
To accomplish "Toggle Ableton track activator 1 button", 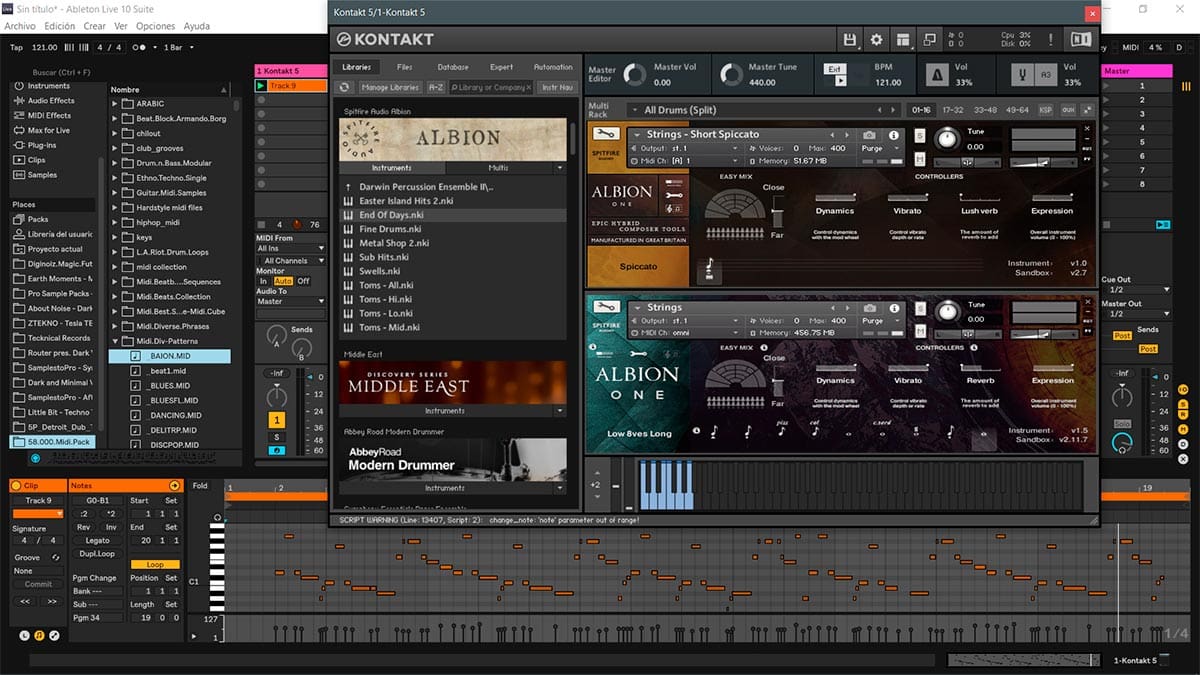I will click(277, 420).
